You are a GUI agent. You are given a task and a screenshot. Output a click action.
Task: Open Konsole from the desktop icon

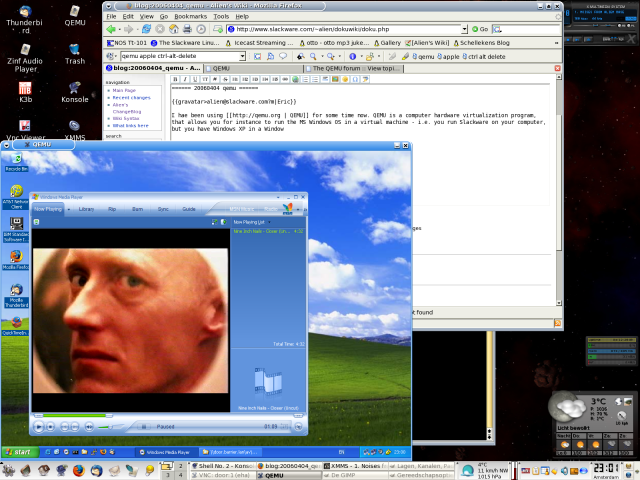pos(75,92)
